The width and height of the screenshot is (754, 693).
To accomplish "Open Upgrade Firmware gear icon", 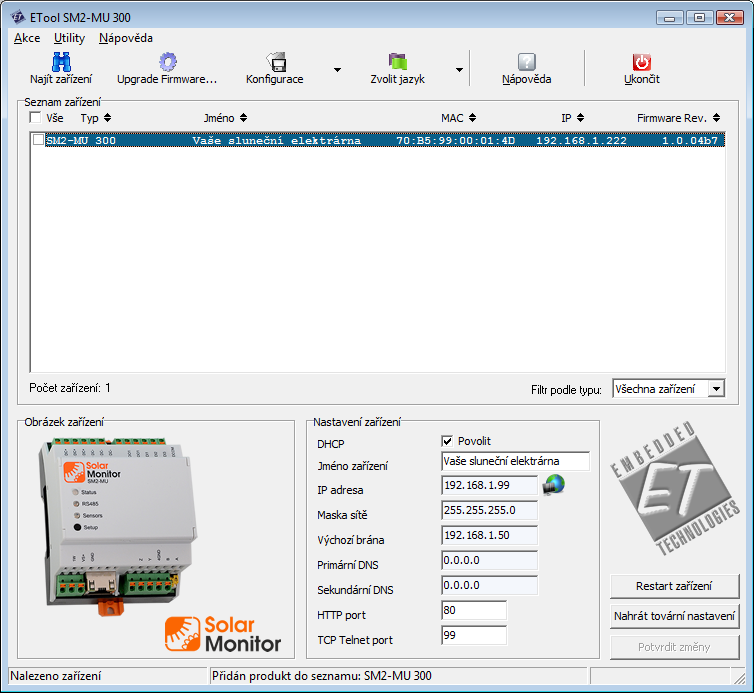I will click(x=167, y=62).
